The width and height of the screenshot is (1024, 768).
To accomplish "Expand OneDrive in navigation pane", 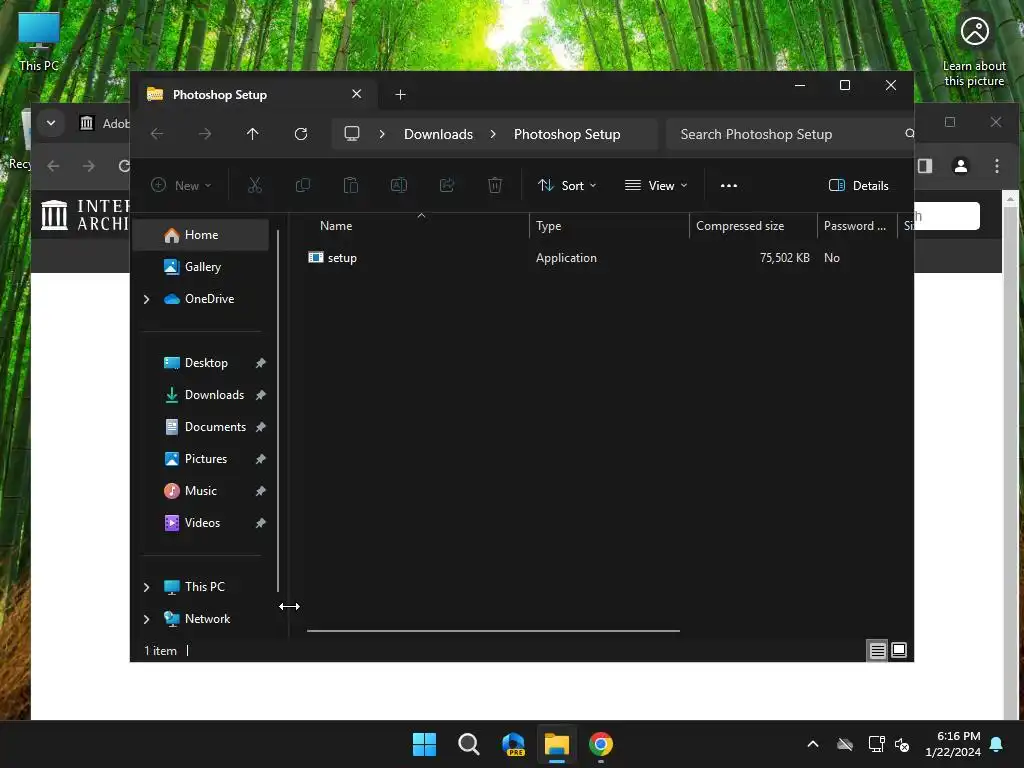I will point(146,299).
